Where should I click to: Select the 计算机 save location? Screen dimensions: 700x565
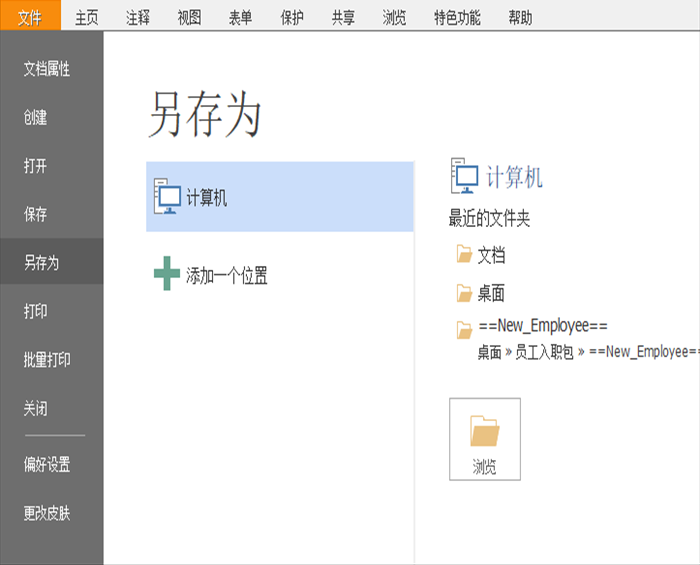280,197
